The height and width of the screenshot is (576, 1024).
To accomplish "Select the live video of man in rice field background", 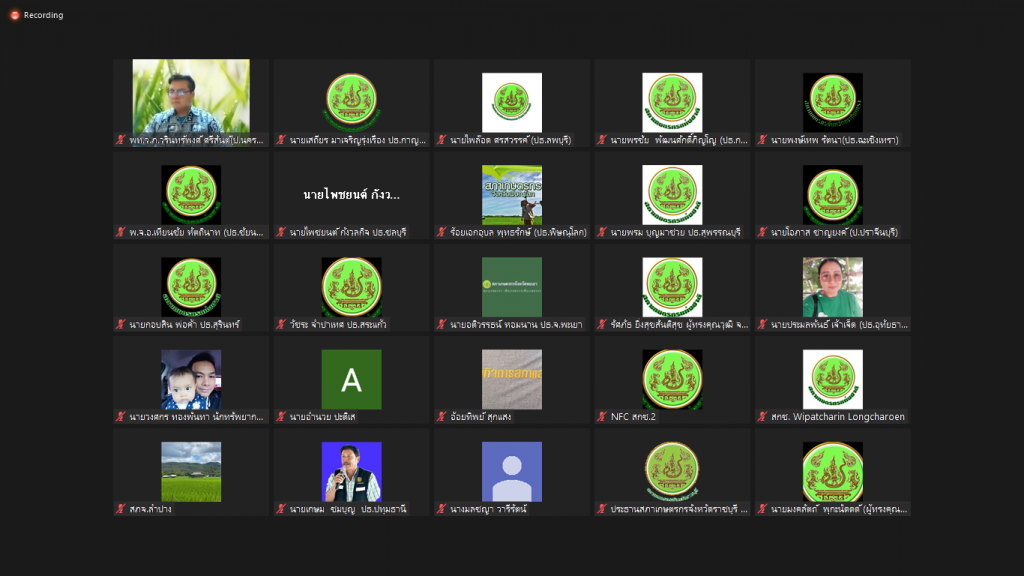I will coord(191,97).
